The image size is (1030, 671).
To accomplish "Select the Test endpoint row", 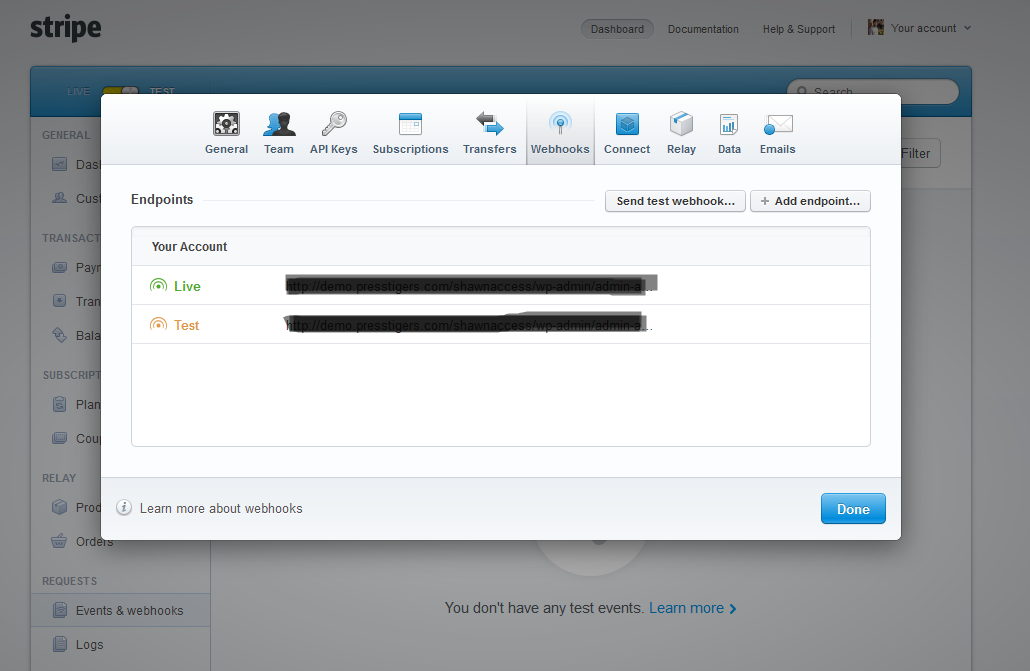I will pyautogui.click(x=500, y=325).
